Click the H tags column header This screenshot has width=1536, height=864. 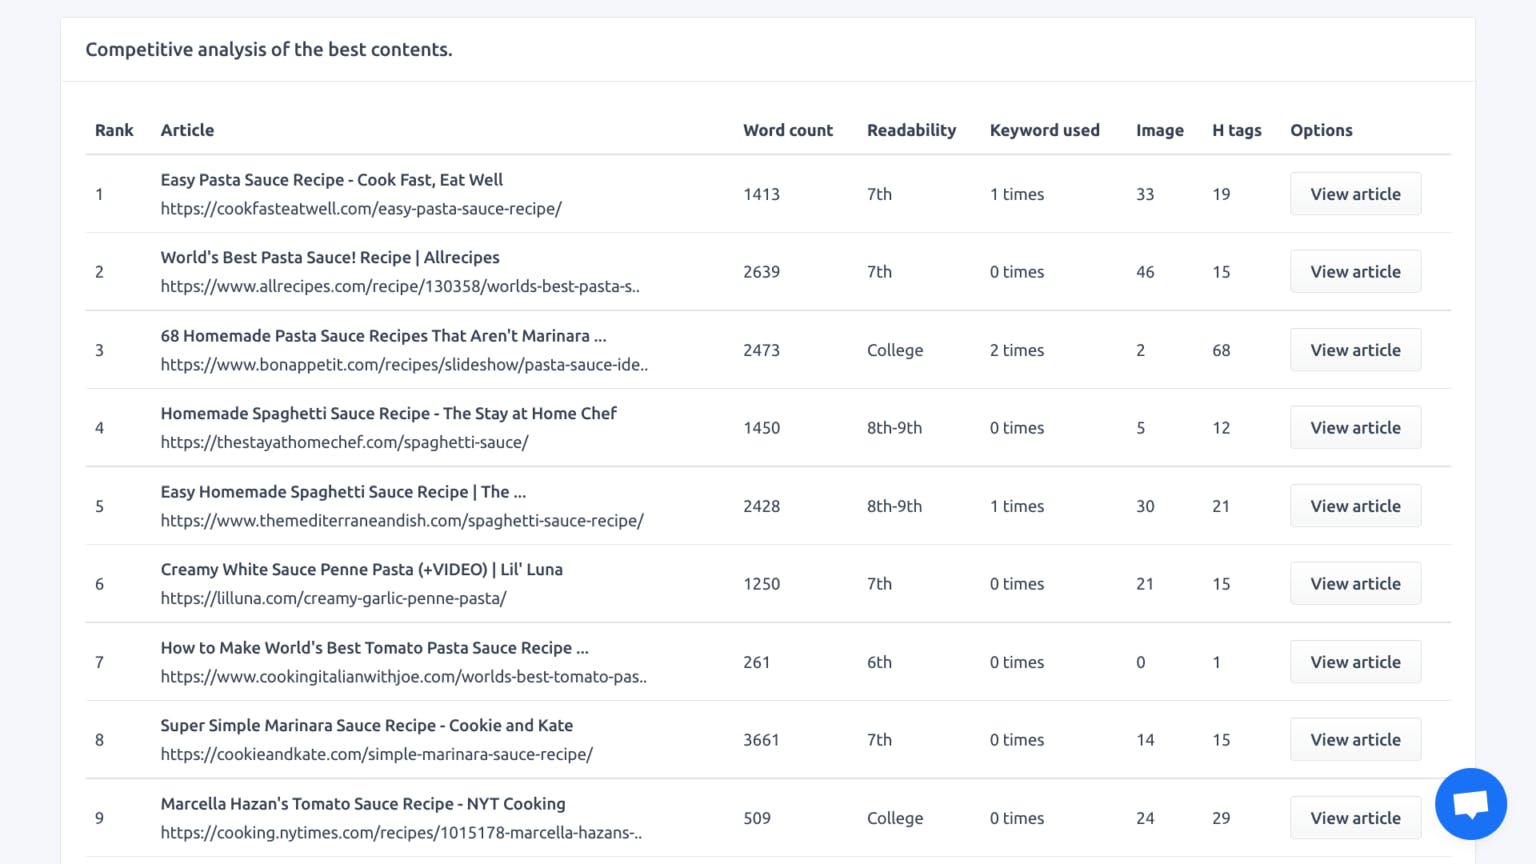point(1236,130)
